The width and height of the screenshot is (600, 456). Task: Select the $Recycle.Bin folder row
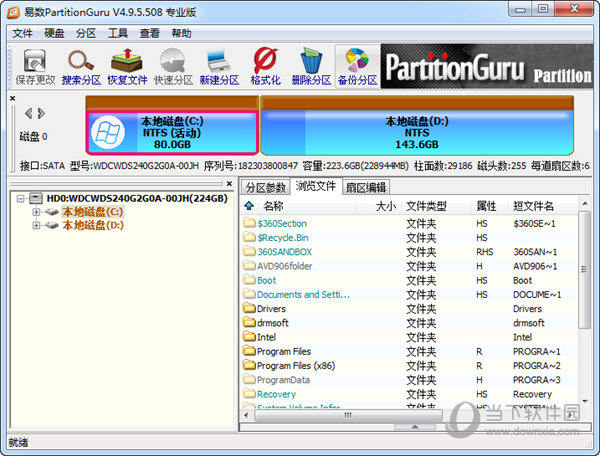tap(409, 238)
